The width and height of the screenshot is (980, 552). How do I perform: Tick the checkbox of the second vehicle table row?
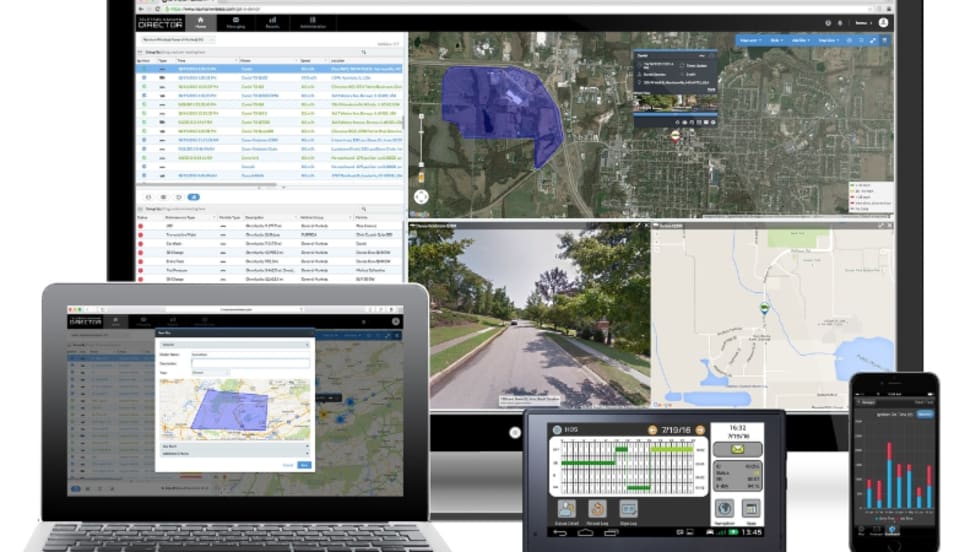click(x=145, y=78)
